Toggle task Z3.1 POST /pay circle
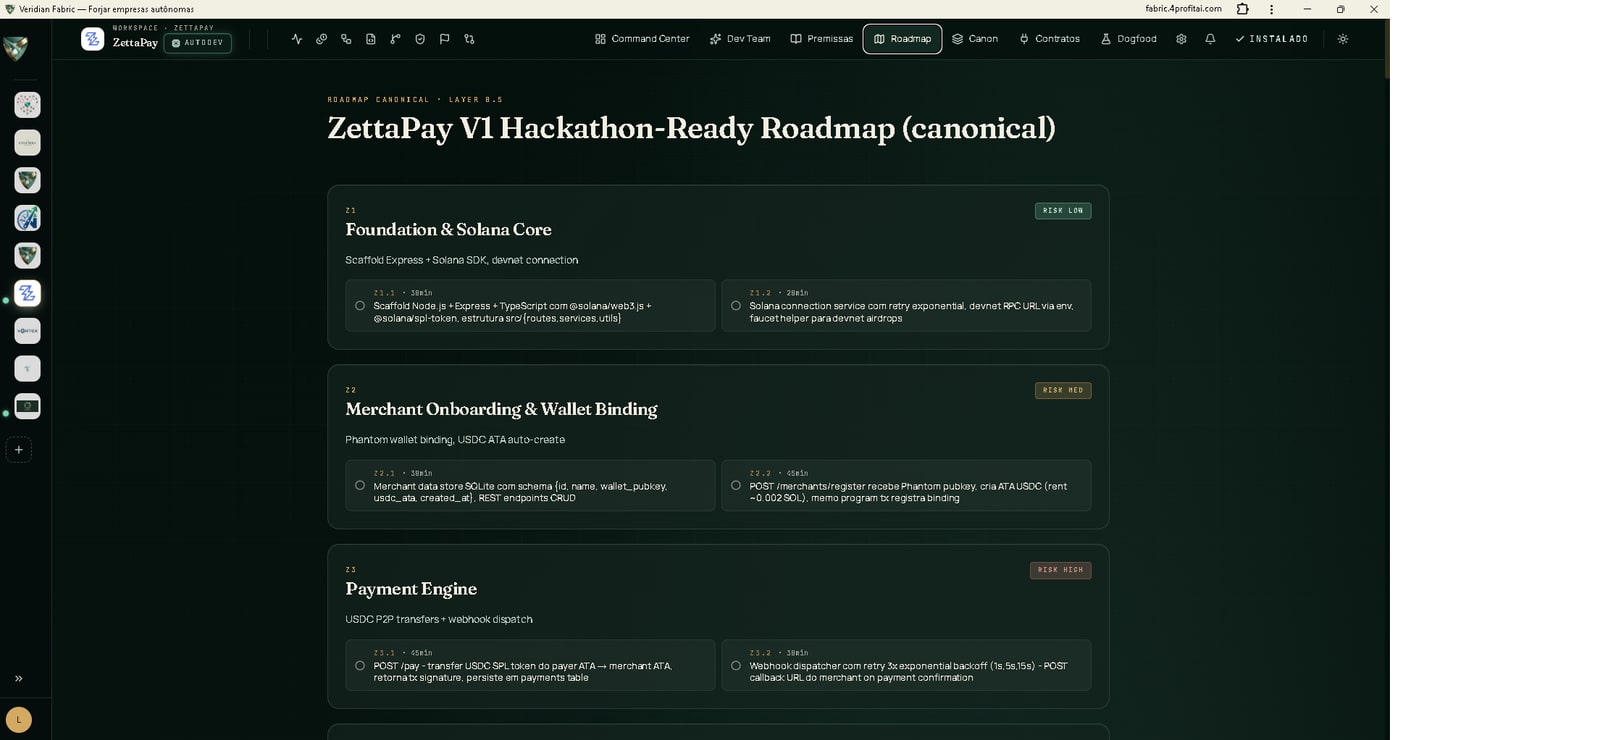 click(360, 666)
